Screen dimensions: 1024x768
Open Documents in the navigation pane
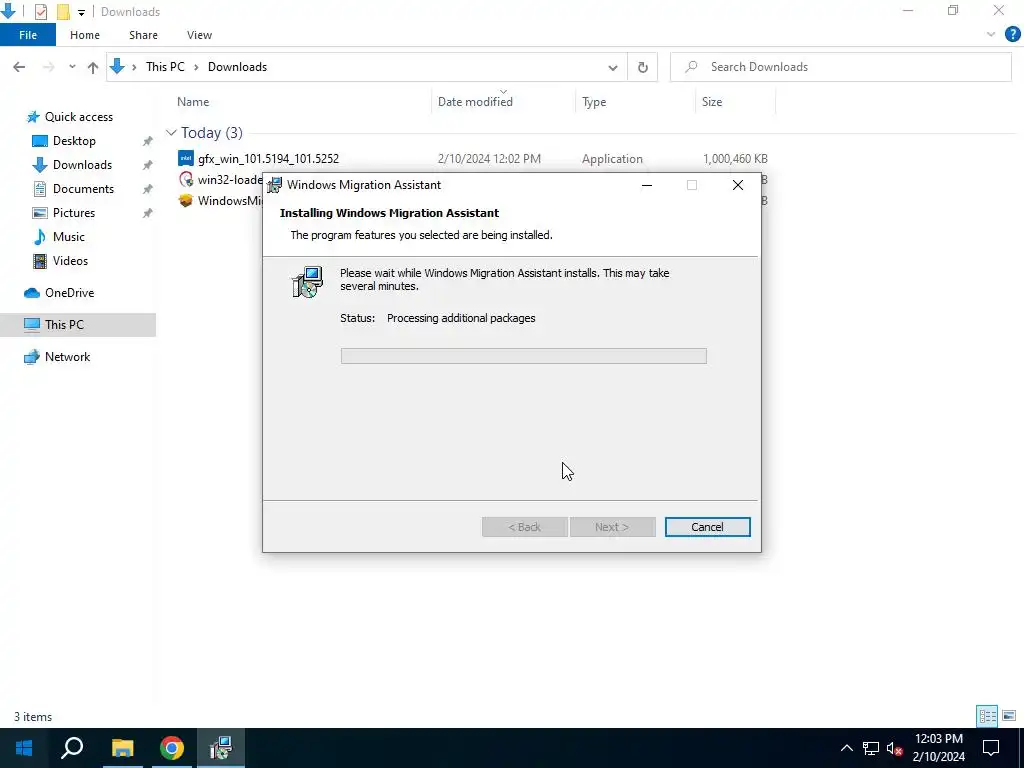click(x=83, y=189)
